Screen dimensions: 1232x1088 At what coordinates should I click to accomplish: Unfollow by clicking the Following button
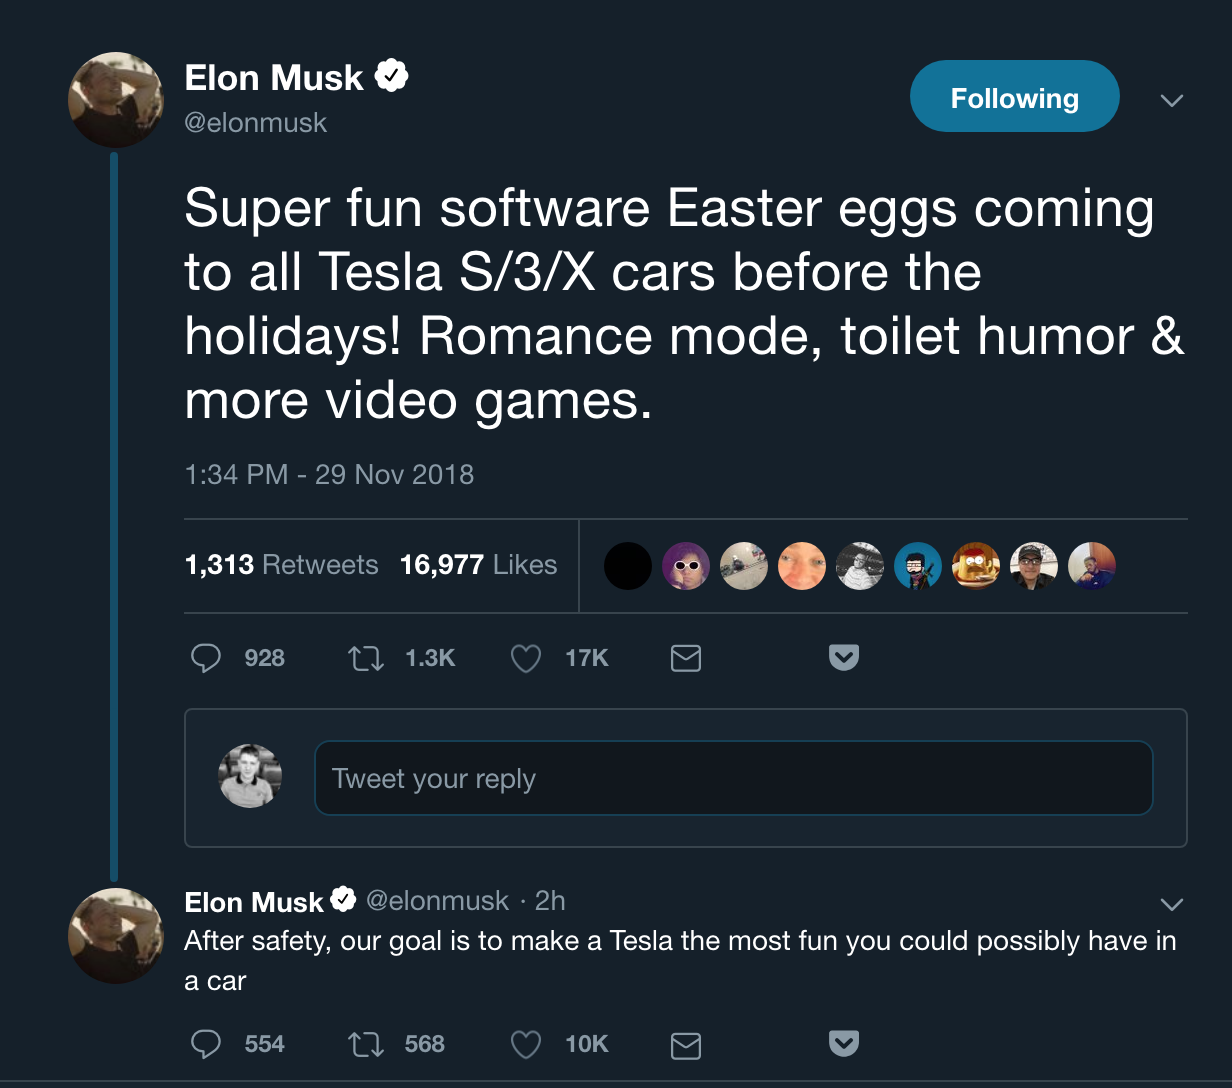tap(1014, 96)
